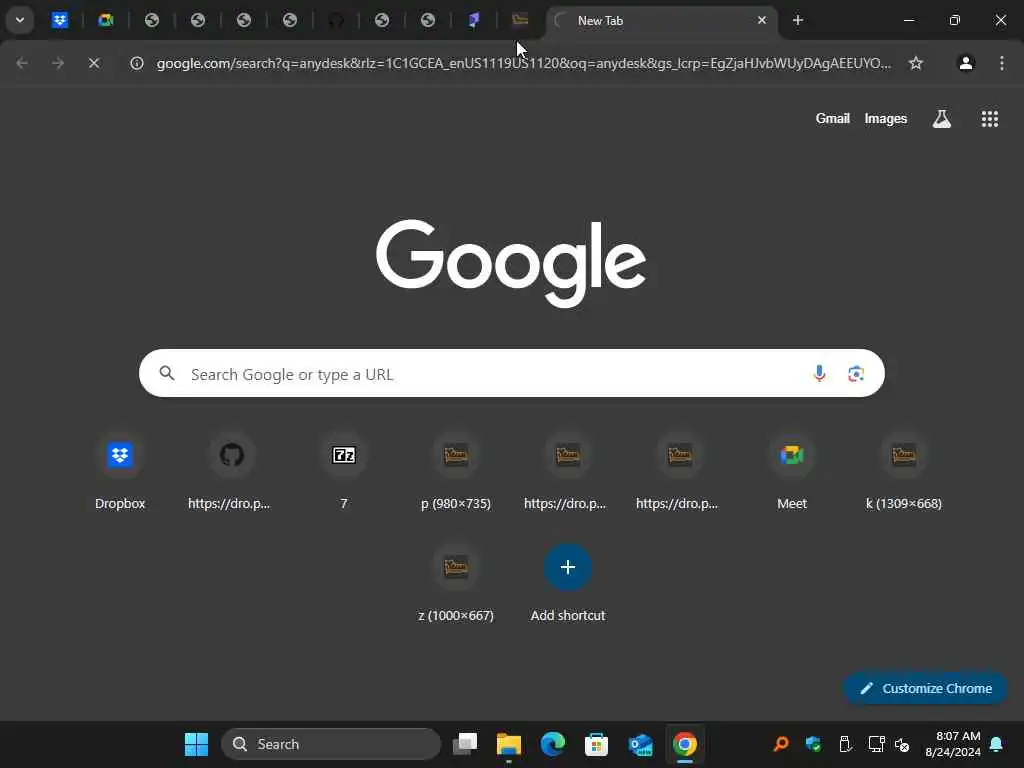Launch Microsoft Edge from taskbar

click(552, 744)
